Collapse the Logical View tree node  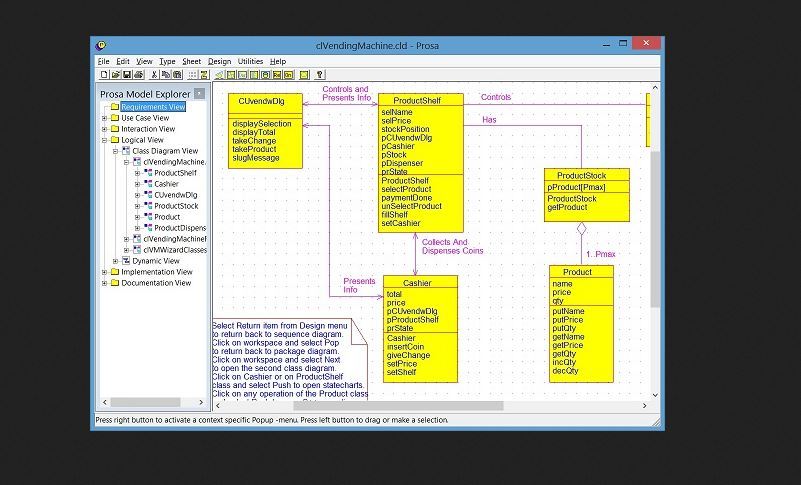tap(104, 140)
